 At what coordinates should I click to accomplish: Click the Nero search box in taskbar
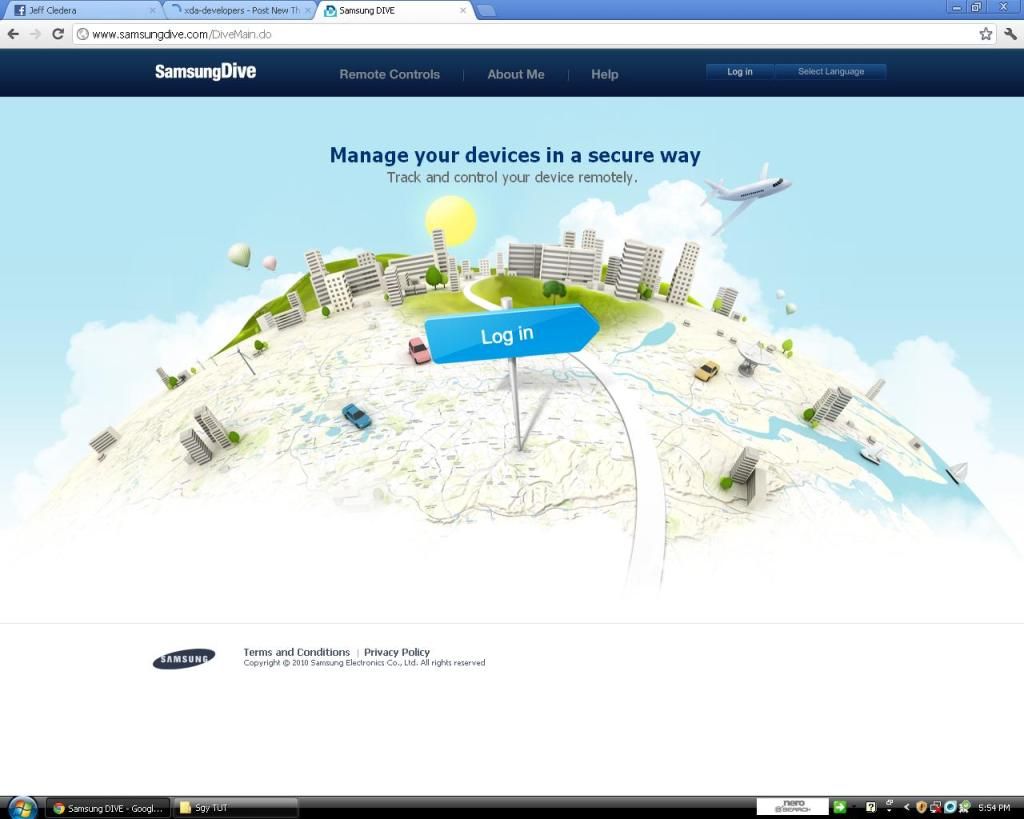(793, 807)
